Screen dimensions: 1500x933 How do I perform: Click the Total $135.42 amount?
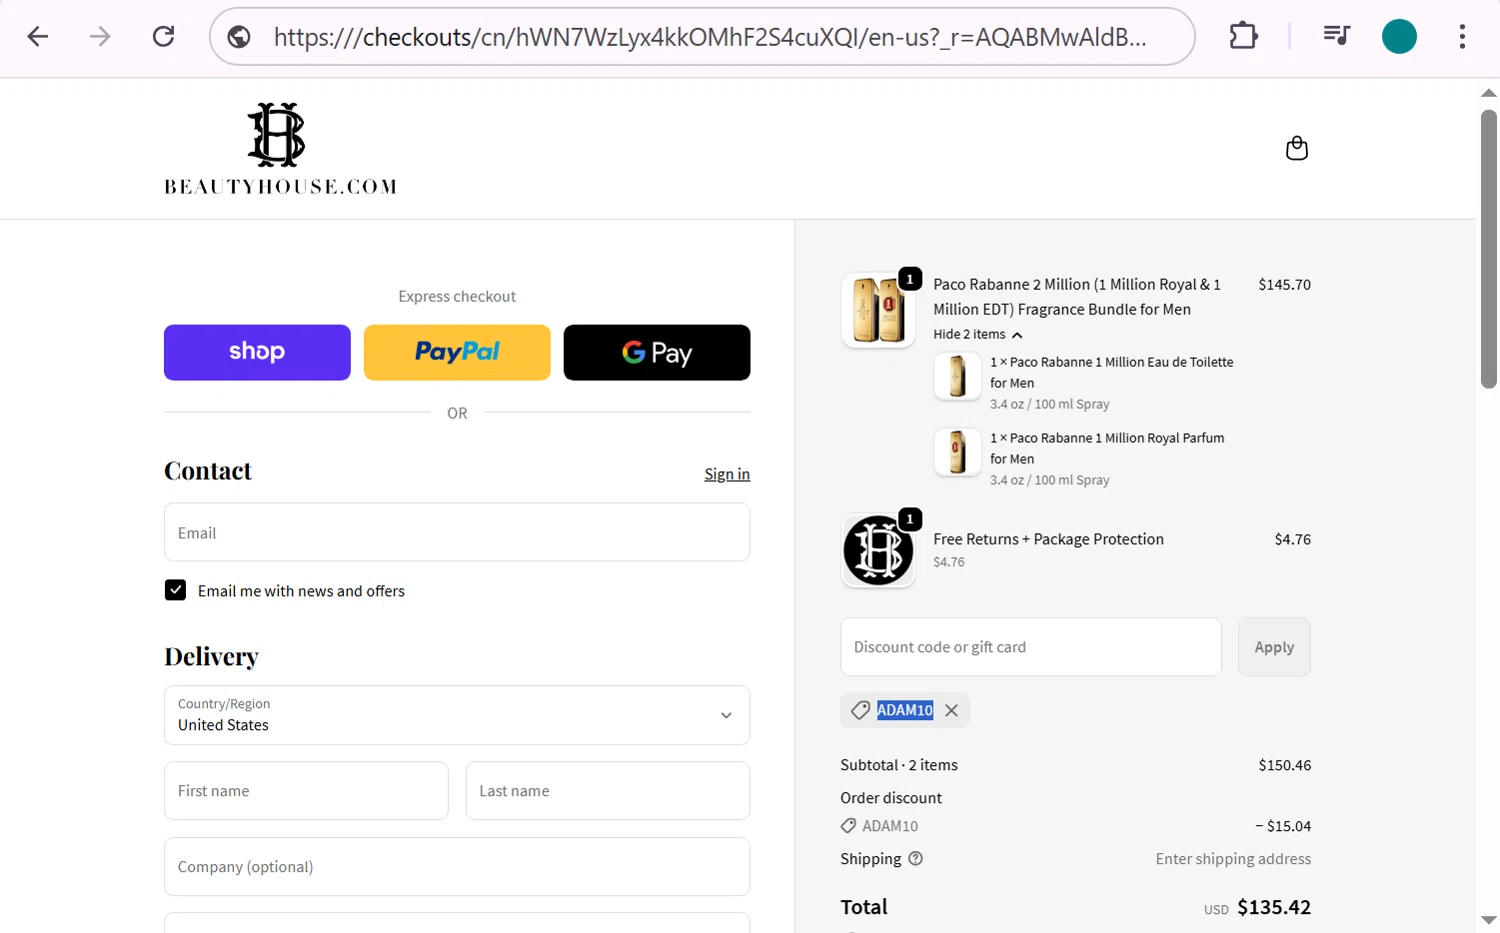1274,907
